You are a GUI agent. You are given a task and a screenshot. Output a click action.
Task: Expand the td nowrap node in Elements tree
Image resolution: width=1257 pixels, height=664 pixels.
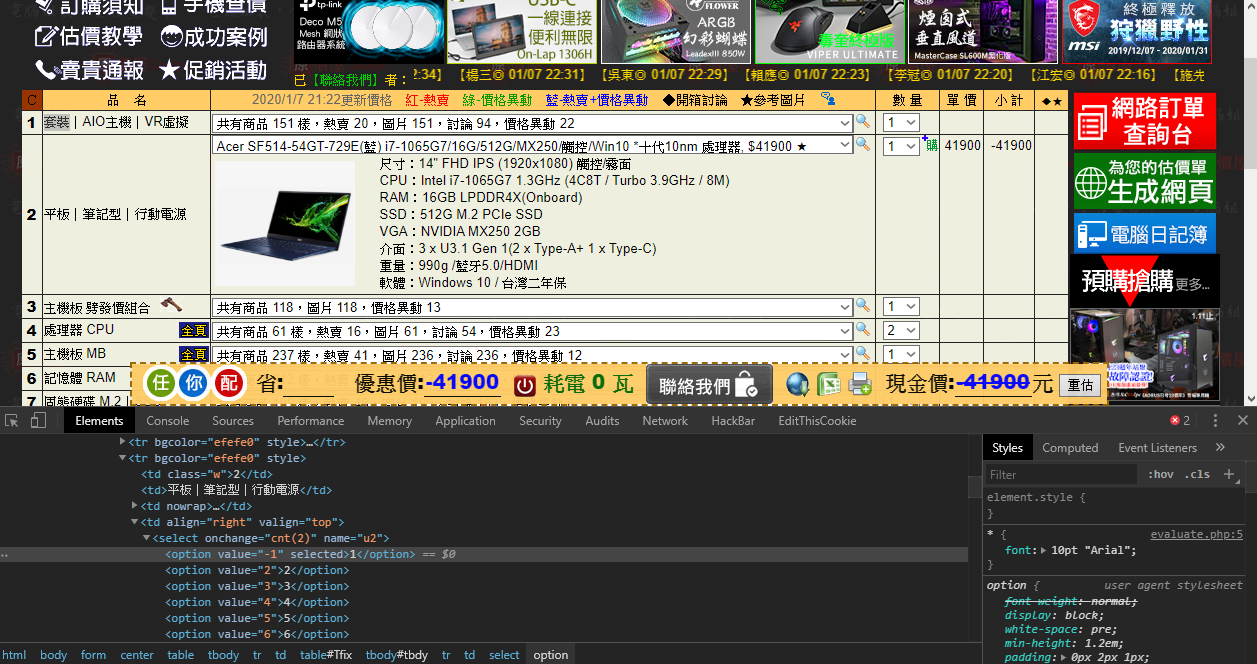136,506
